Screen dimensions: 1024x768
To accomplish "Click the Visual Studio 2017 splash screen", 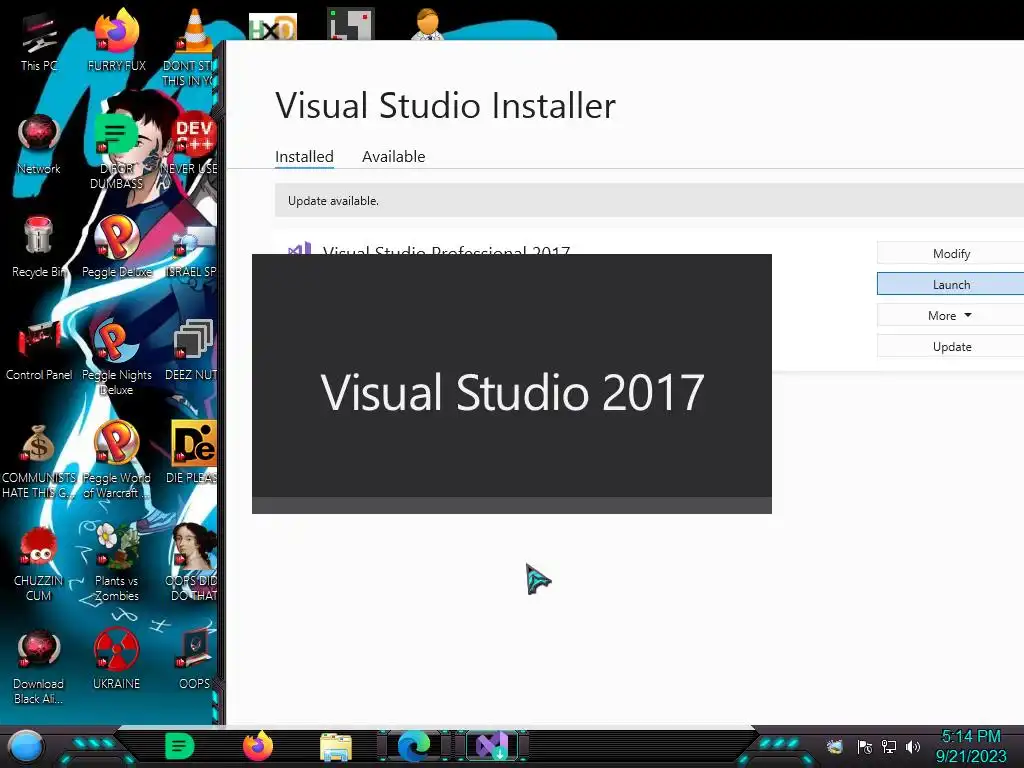I will pos(512,384).
